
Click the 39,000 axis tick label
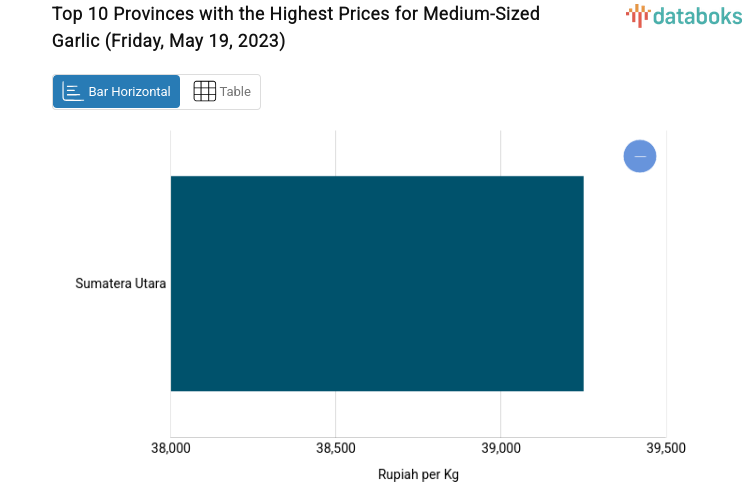(501, 449)
